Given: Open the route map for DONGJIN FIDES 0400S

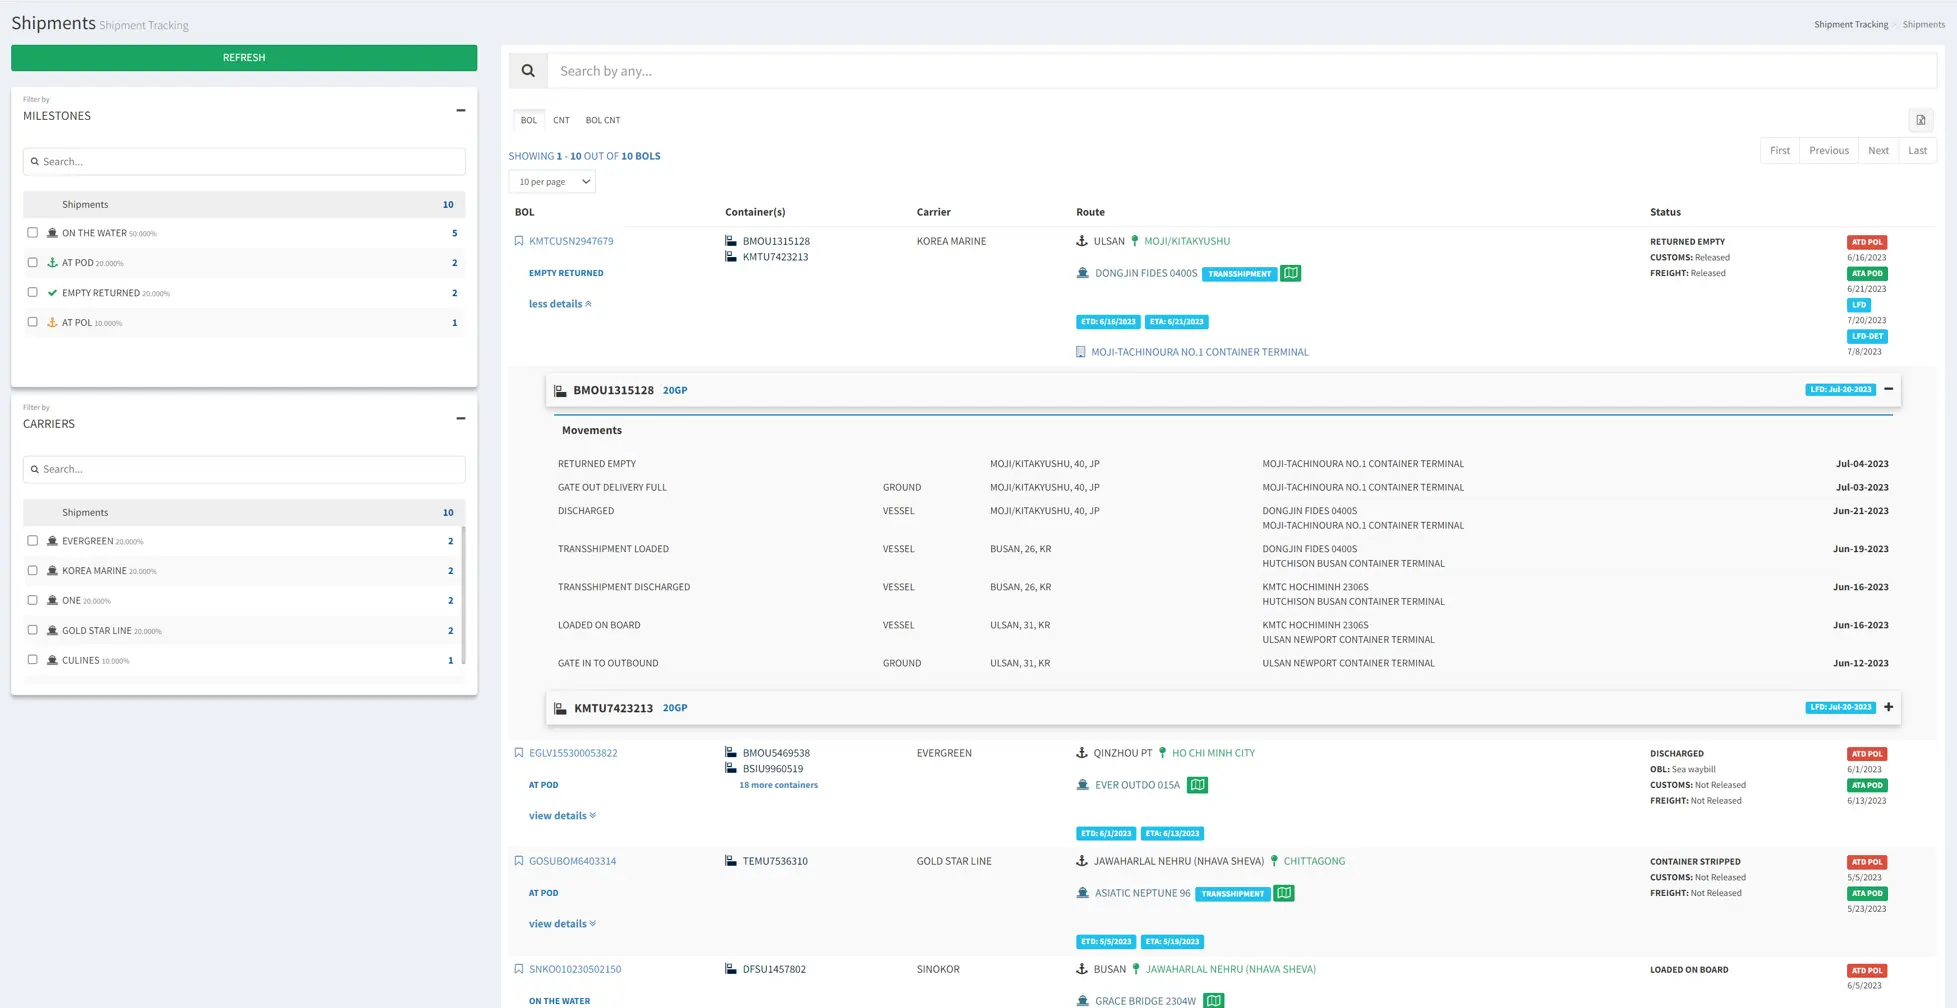Looking at the screenshot, I should [x=1290, y=272].
